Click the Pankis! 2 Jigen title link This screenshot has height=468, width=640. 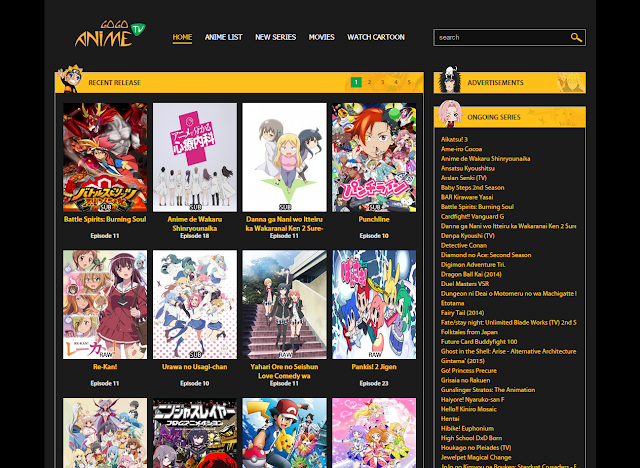click(x=374, y=367)
